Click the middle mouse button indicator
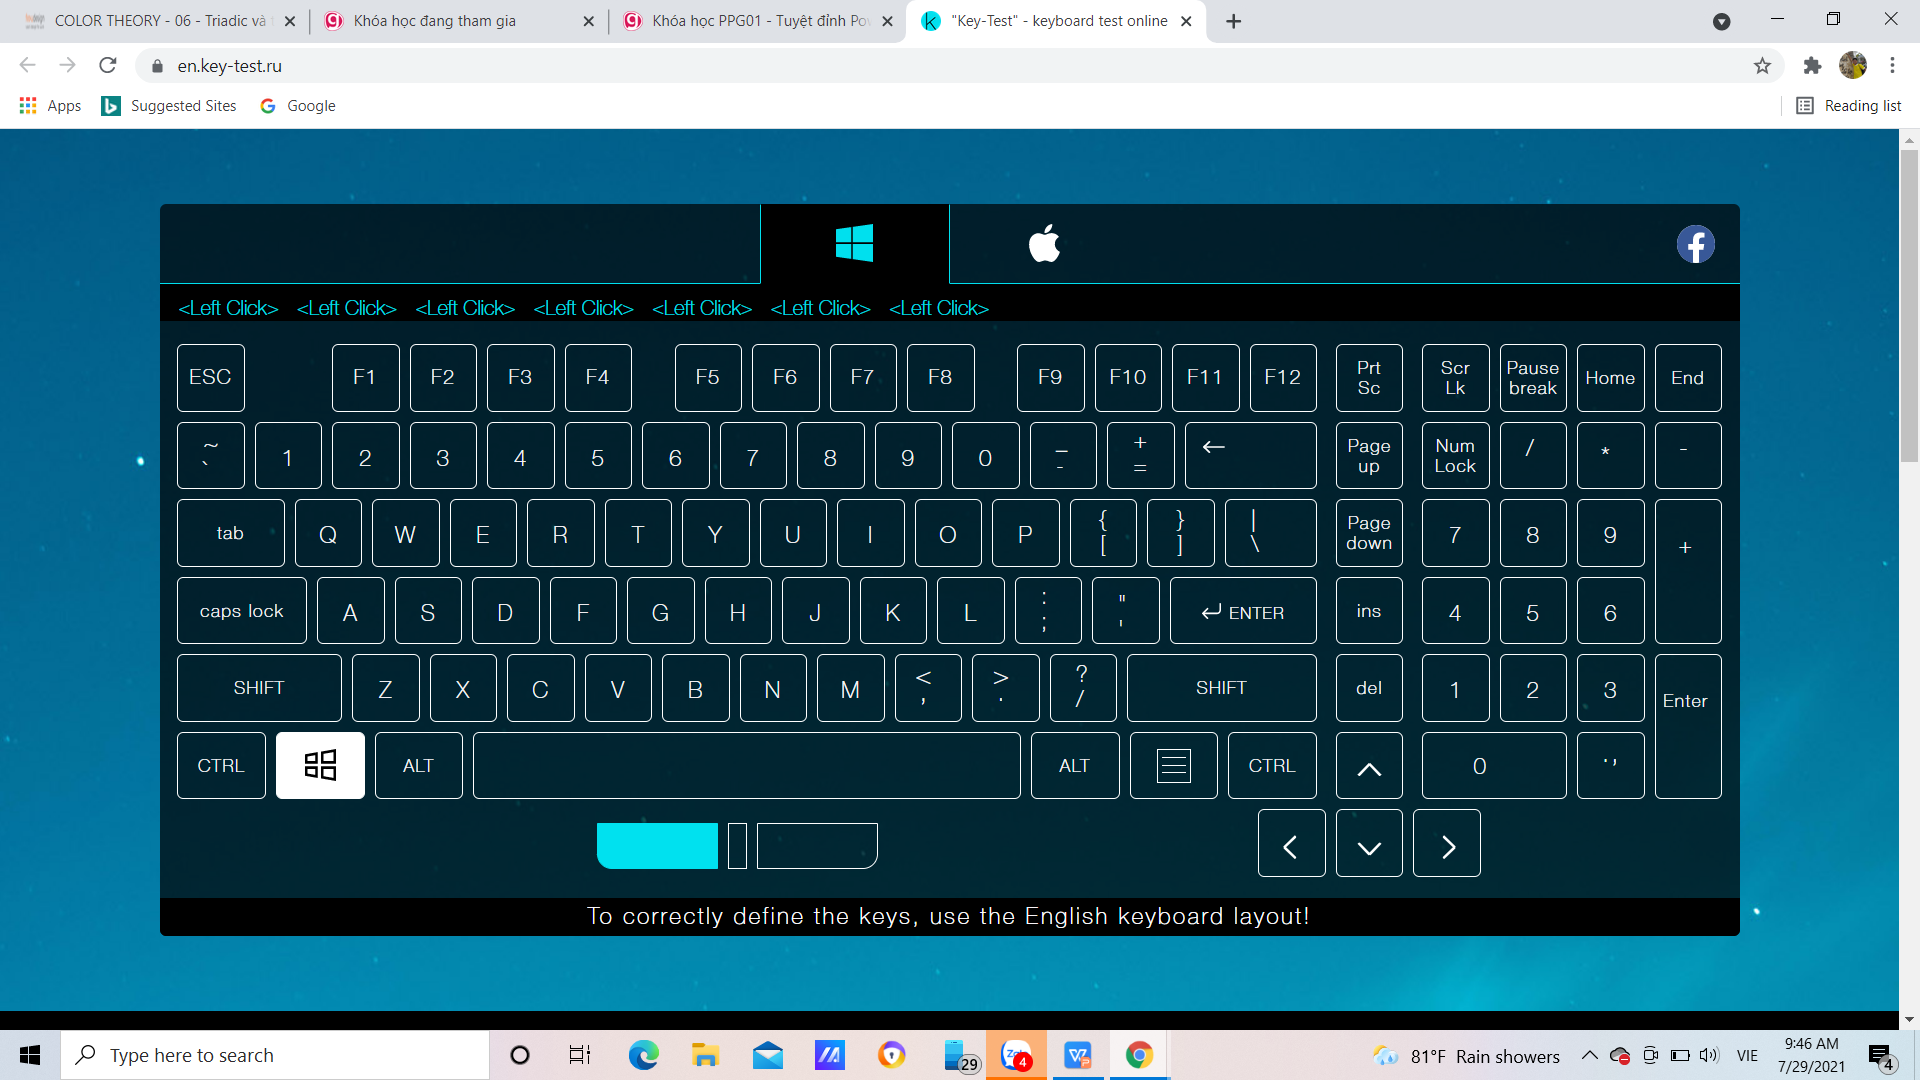The image size is (1920, 1080). pyautogui.click(x=738, y=846)
